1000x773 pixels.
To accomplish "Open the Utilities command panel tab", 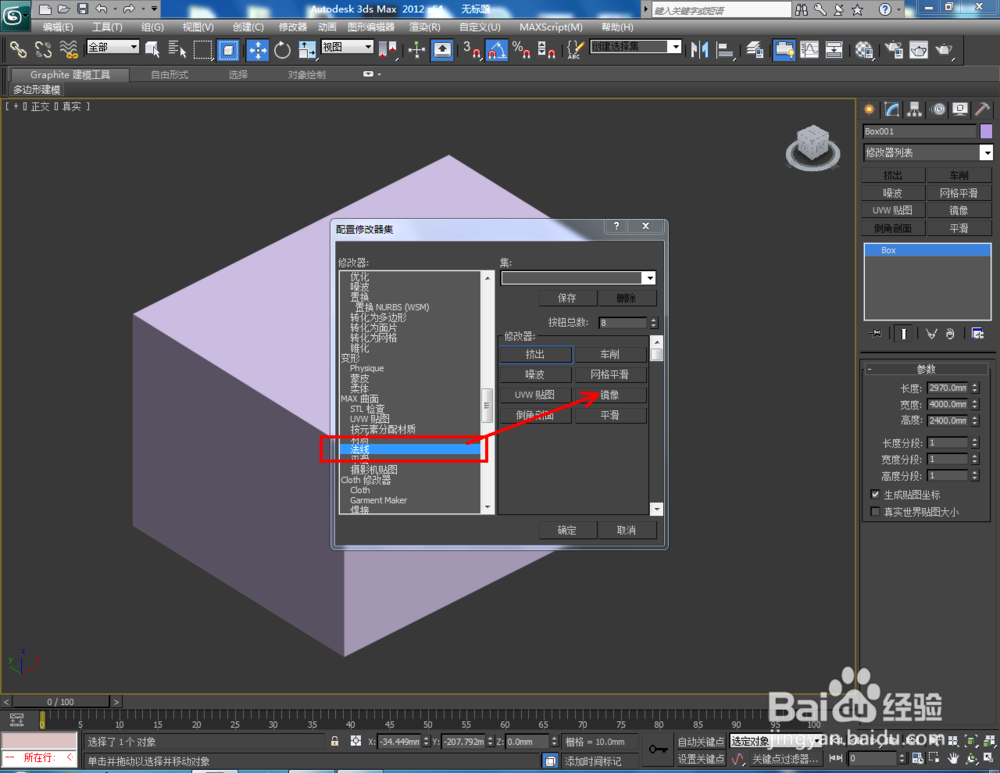I will click(x=982, y=110).
